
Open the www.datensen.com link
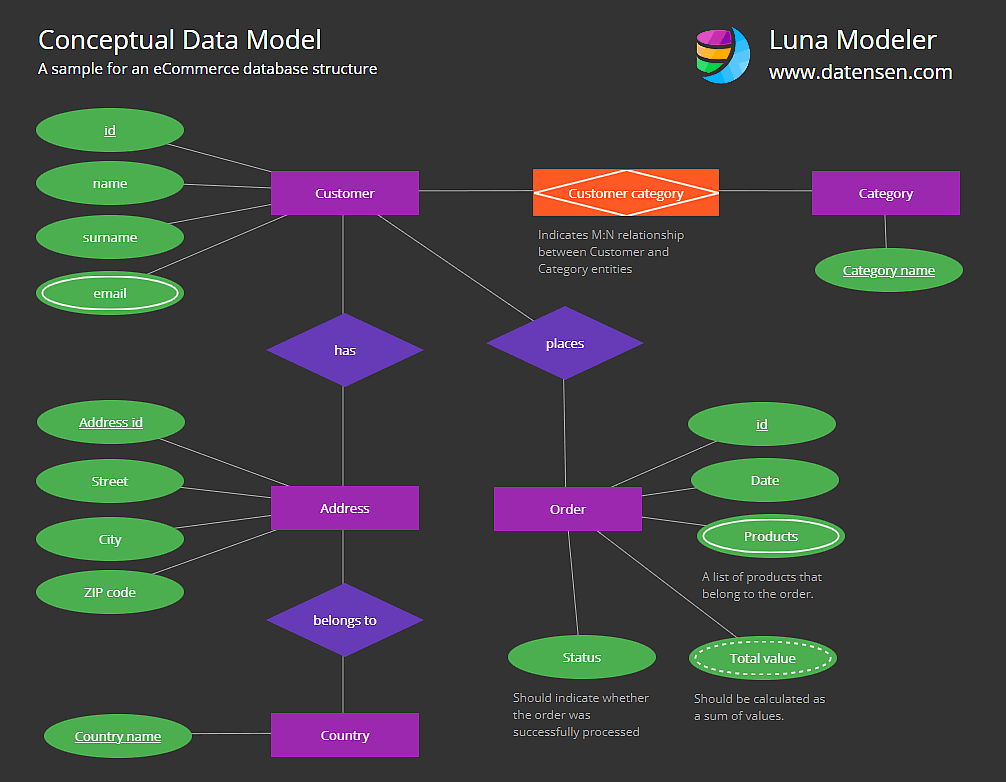(861, 72)
